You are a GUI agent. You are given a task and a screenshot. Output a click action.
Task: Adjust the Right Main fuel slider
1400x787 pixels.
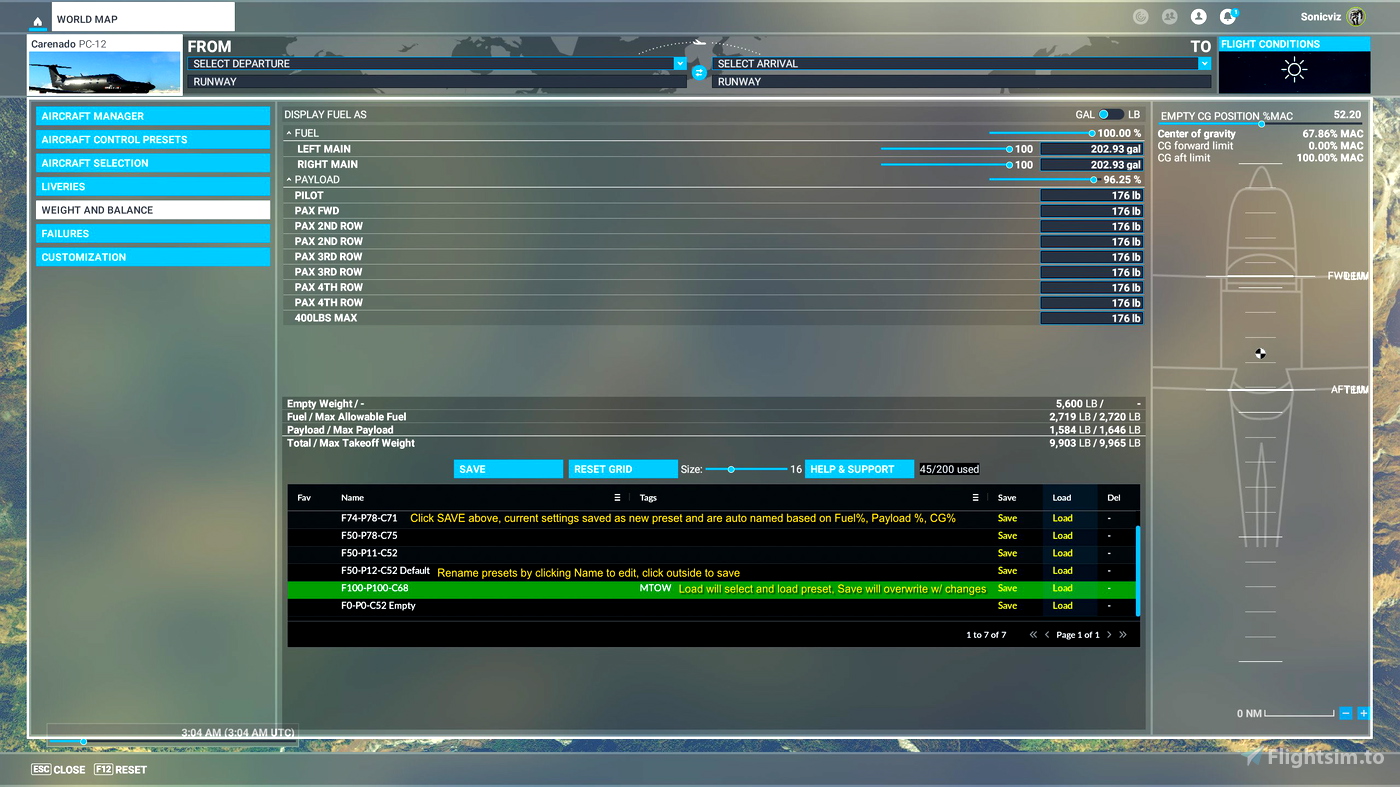[946, 164]
